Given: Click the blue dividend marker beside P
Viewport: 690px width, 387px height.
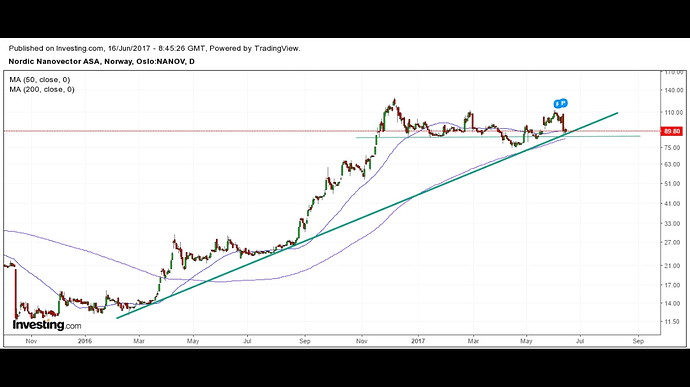Looking at the screenshot, I should [558, 104].
